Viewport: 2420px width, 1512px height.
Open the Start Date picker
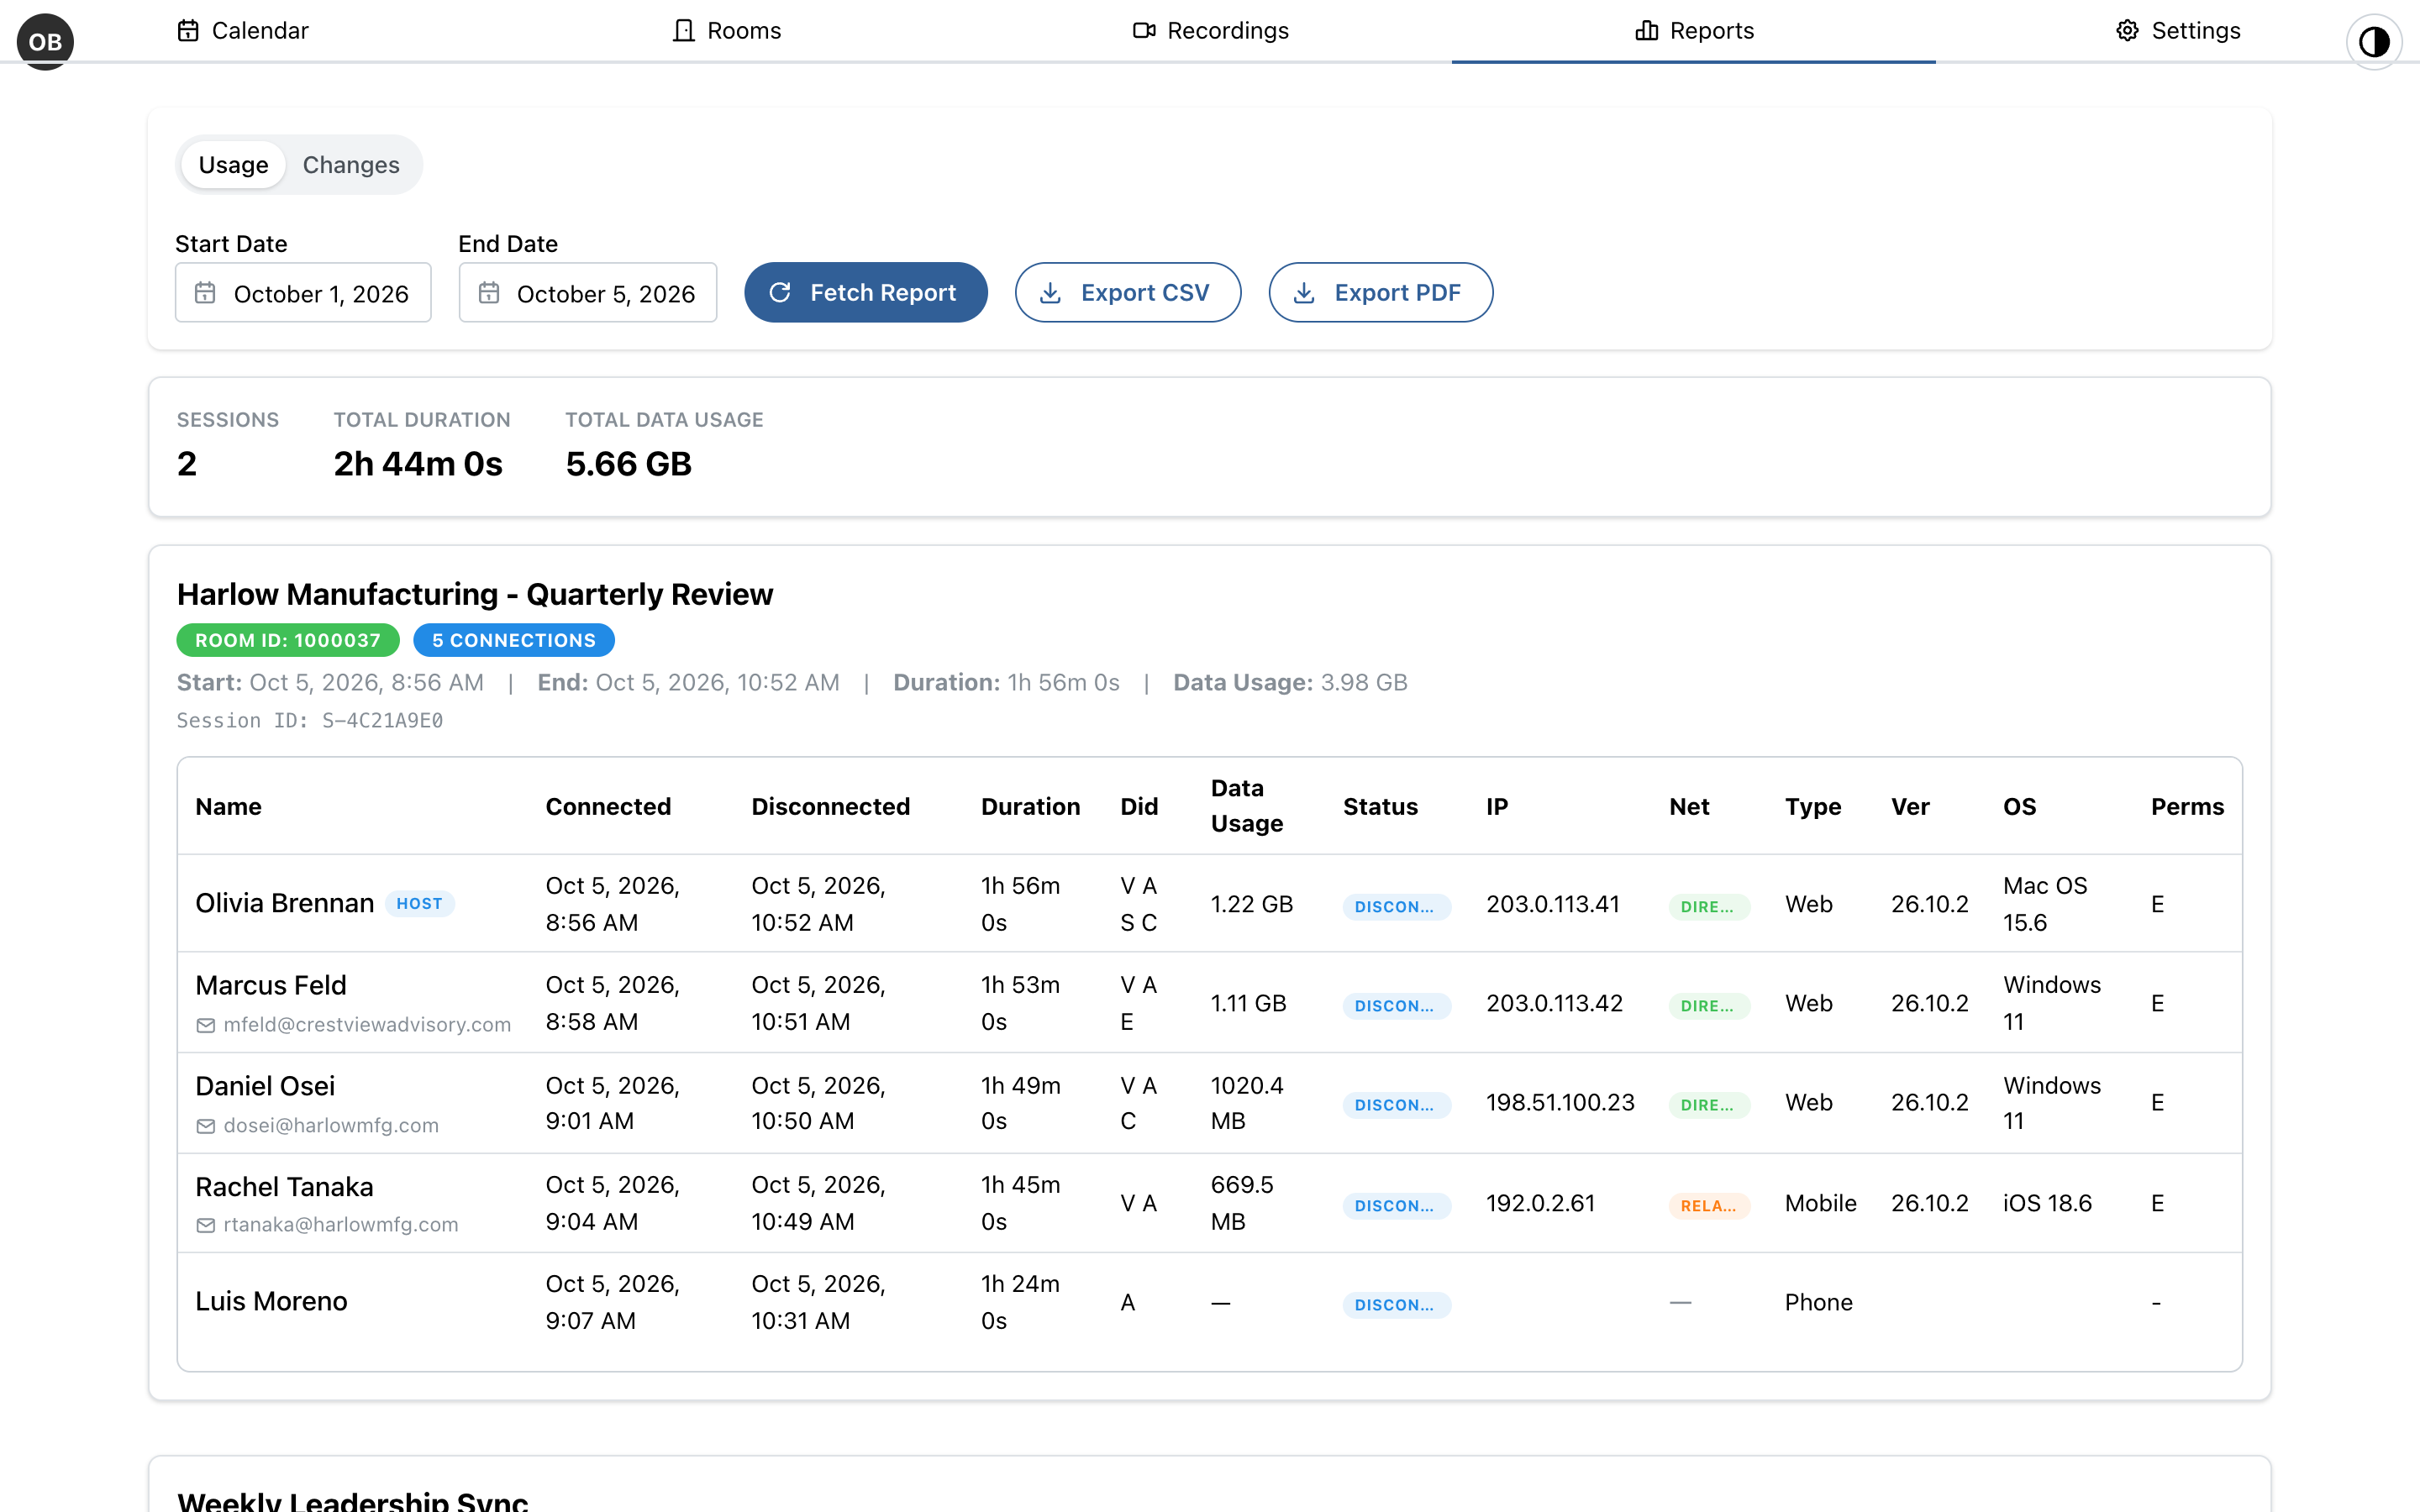click(x=303, y=293)
